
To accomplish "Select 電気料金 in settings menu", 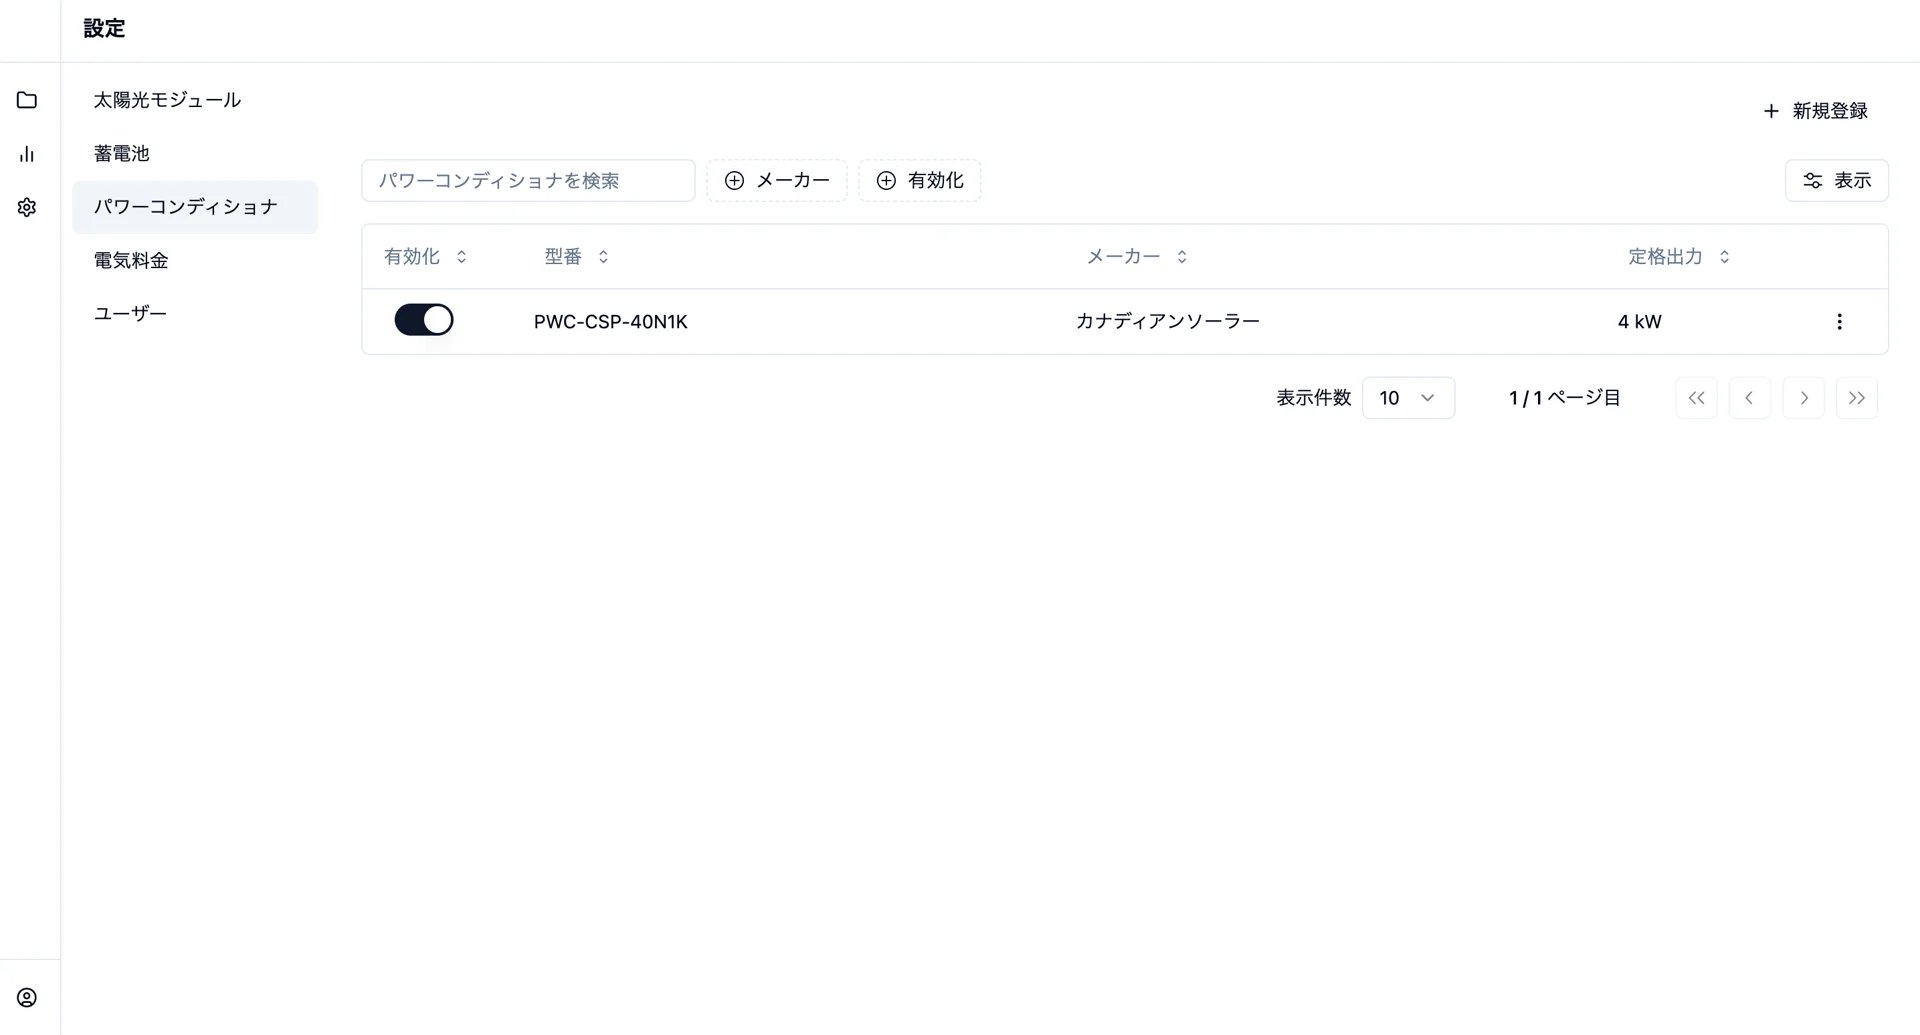I will click(x=195, y=260).
